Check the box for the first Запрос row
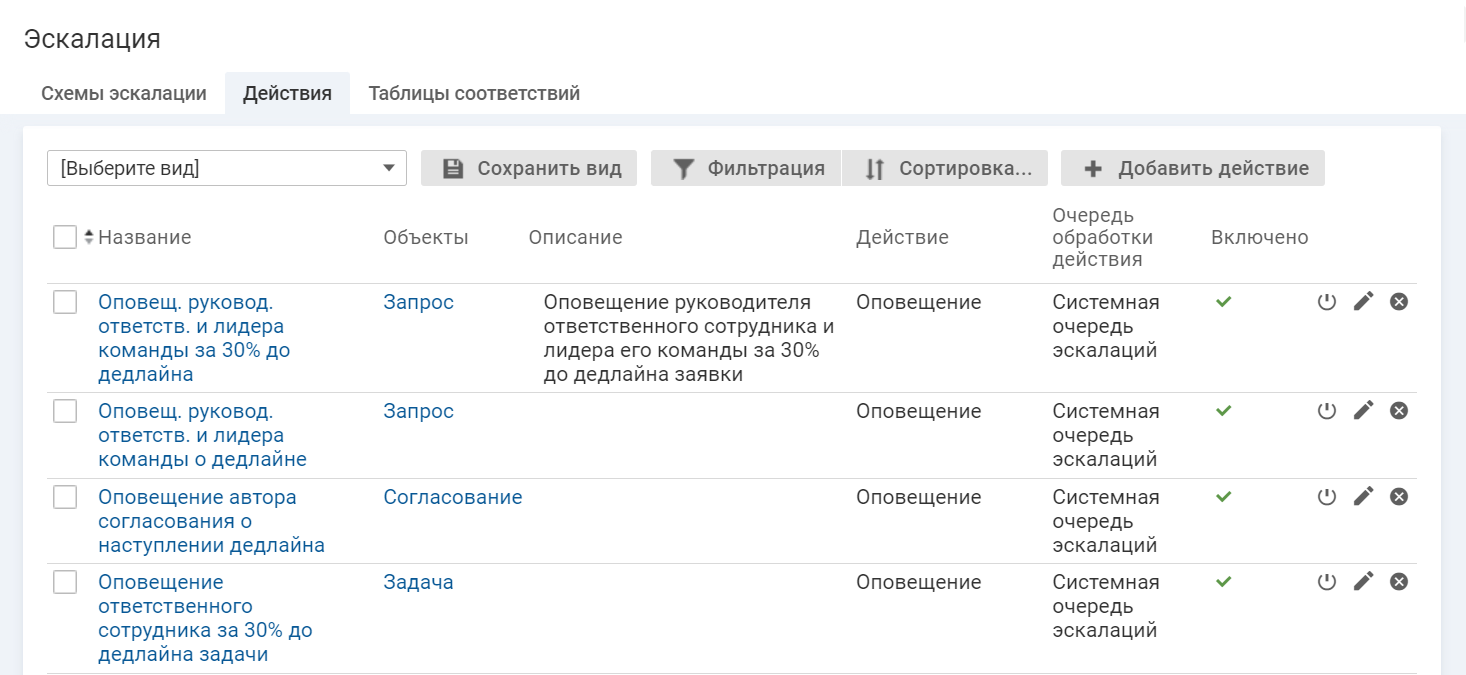Screen dimensions: 1466x675 click(65, 302)
